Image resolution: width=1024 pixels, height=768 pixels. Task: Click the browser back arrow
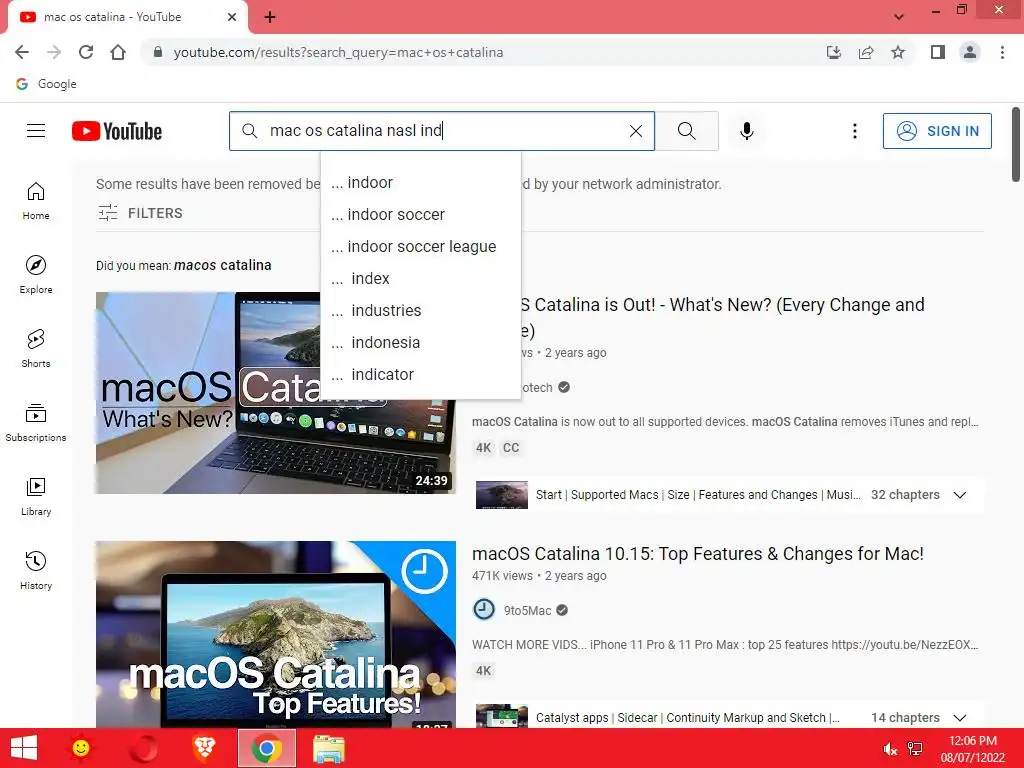point(22,52)
